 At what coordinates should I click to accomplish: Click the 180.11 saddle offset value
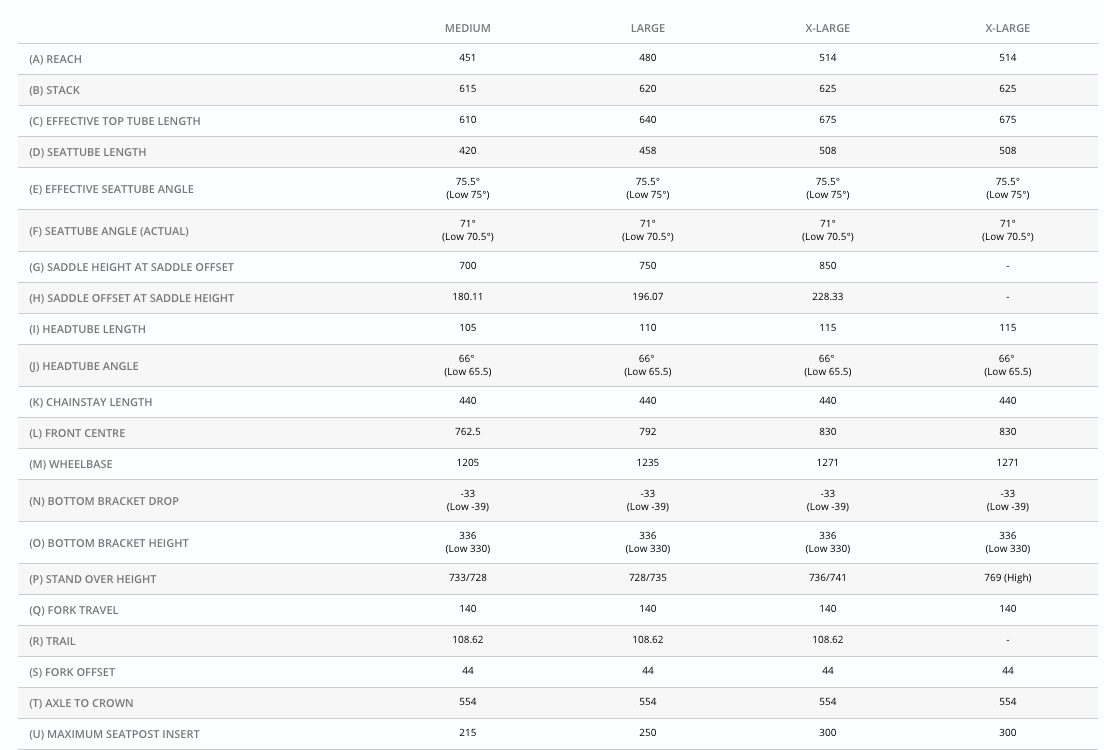coord(468,297)
